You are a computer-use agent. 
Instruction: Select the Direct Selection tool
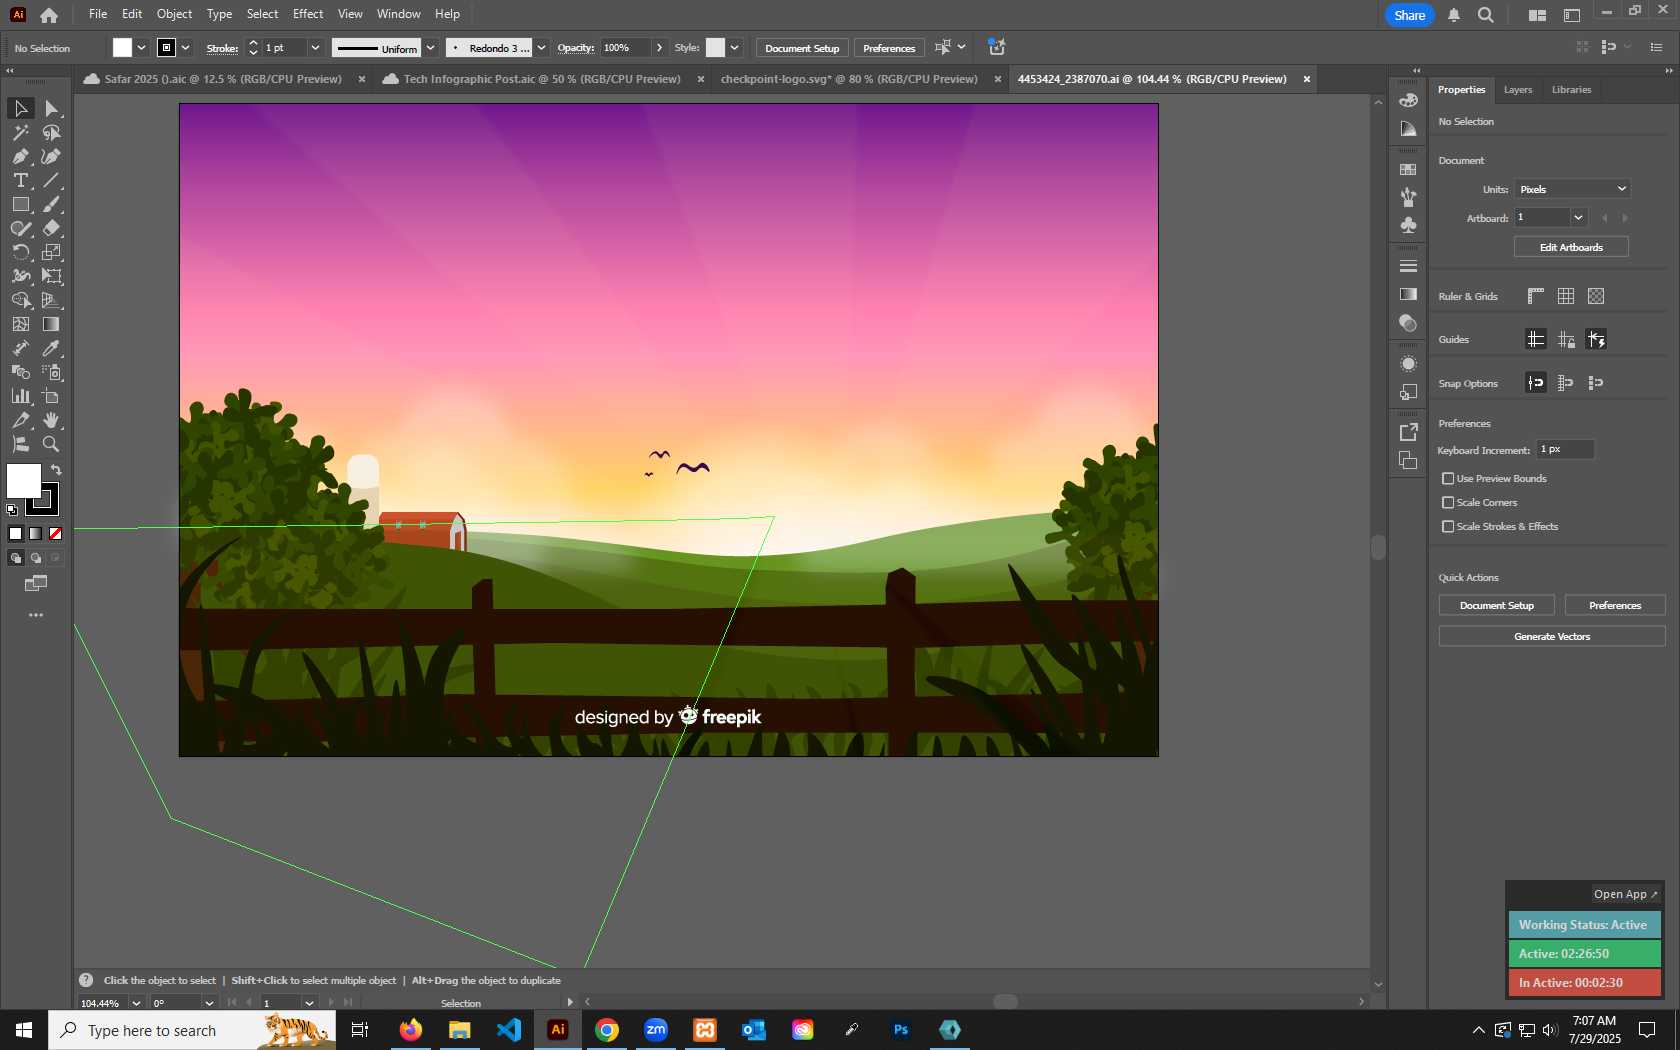51,108
